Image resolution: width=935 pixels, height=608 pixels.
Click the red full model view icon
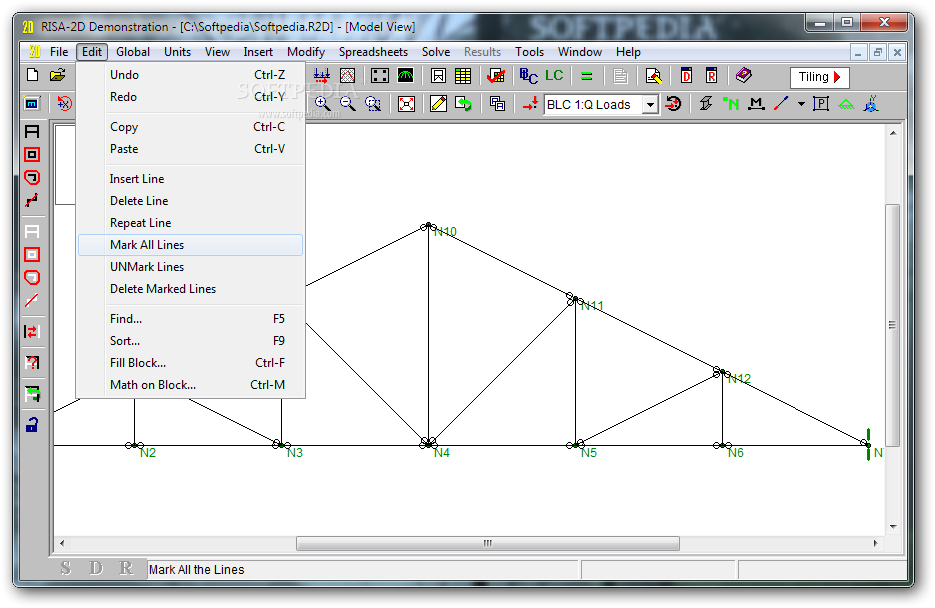406,104
